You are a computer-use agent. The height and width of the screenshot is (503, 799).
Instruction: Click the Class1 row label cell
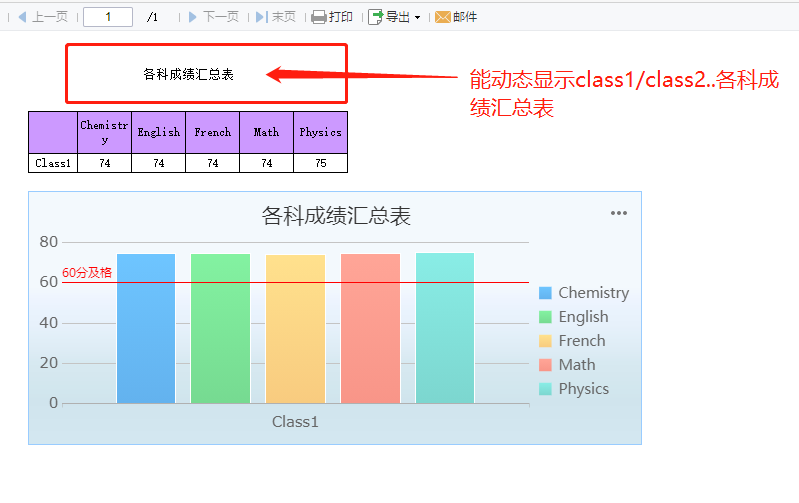coord(53,163)
